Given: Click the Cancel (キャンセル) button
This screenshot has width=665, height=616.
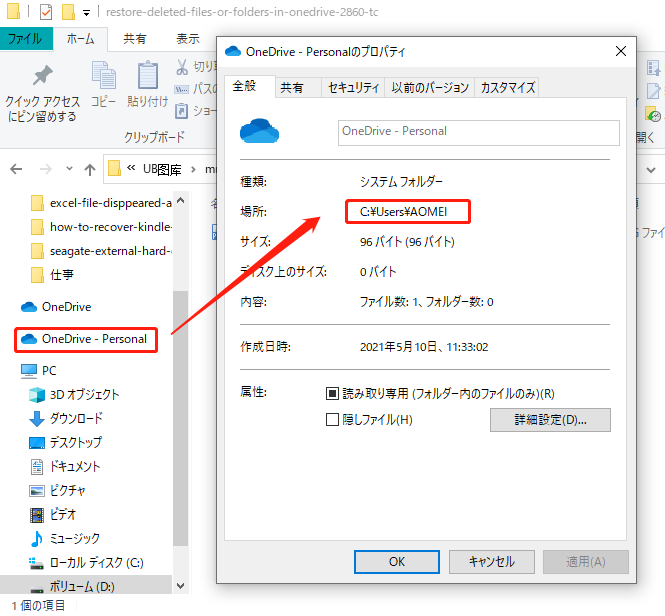Looking at the screenshot, I should click(492, 562).
